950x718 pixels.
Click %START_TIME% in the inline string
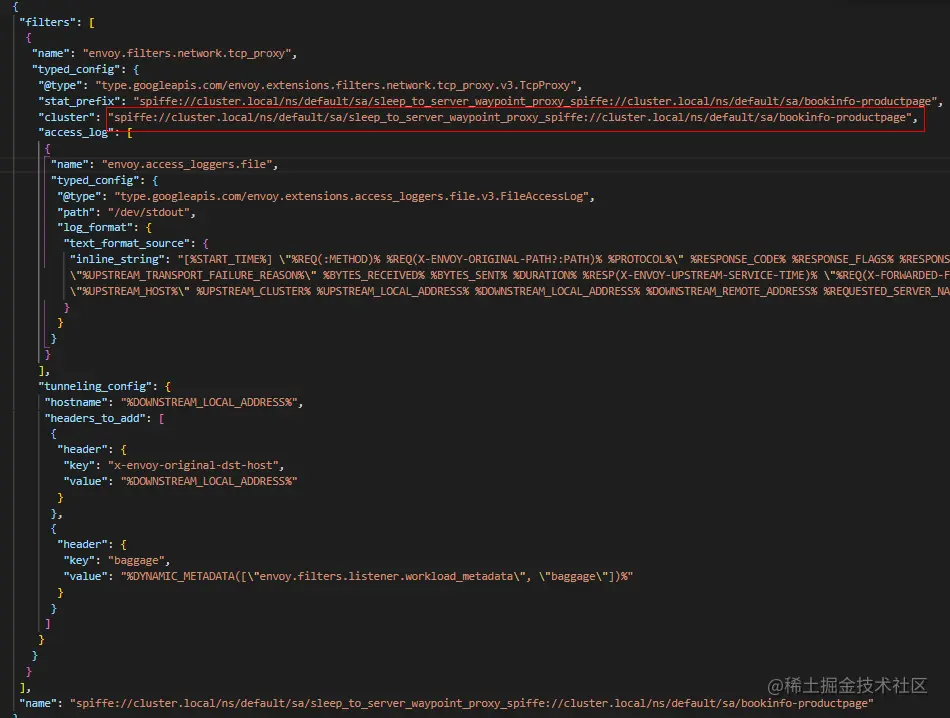tap(228, 259)
